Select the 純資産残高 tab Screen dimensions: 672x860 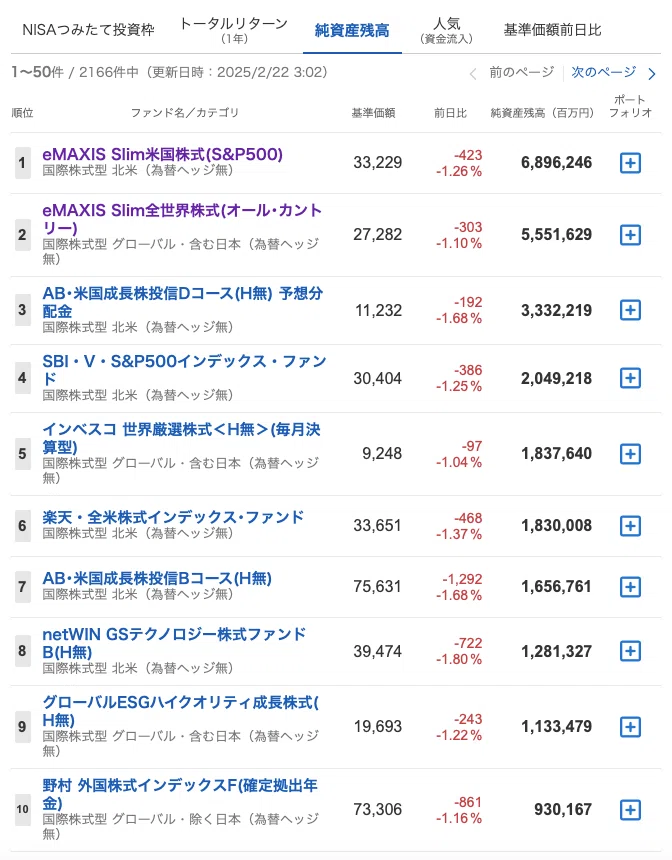(x=352, y=30)
